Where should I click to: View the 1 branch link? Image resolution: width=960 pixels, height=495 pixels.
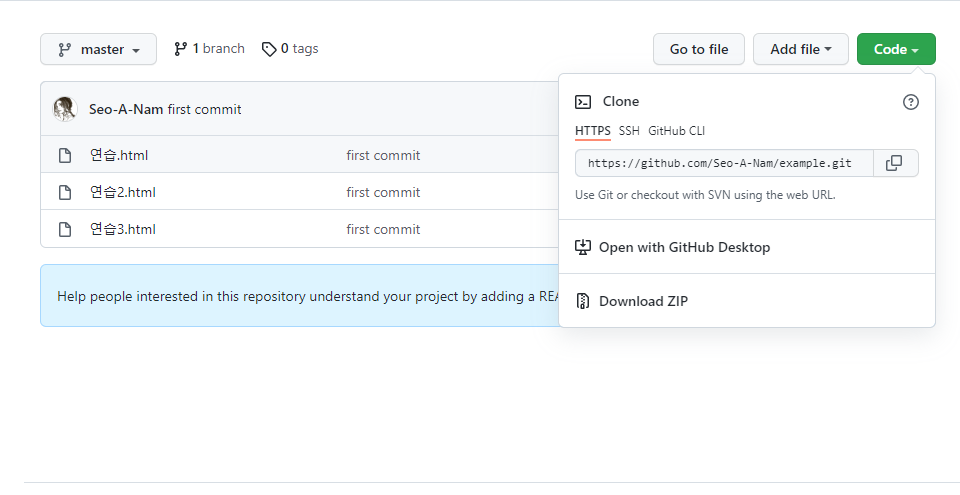[x=209, y=48]
